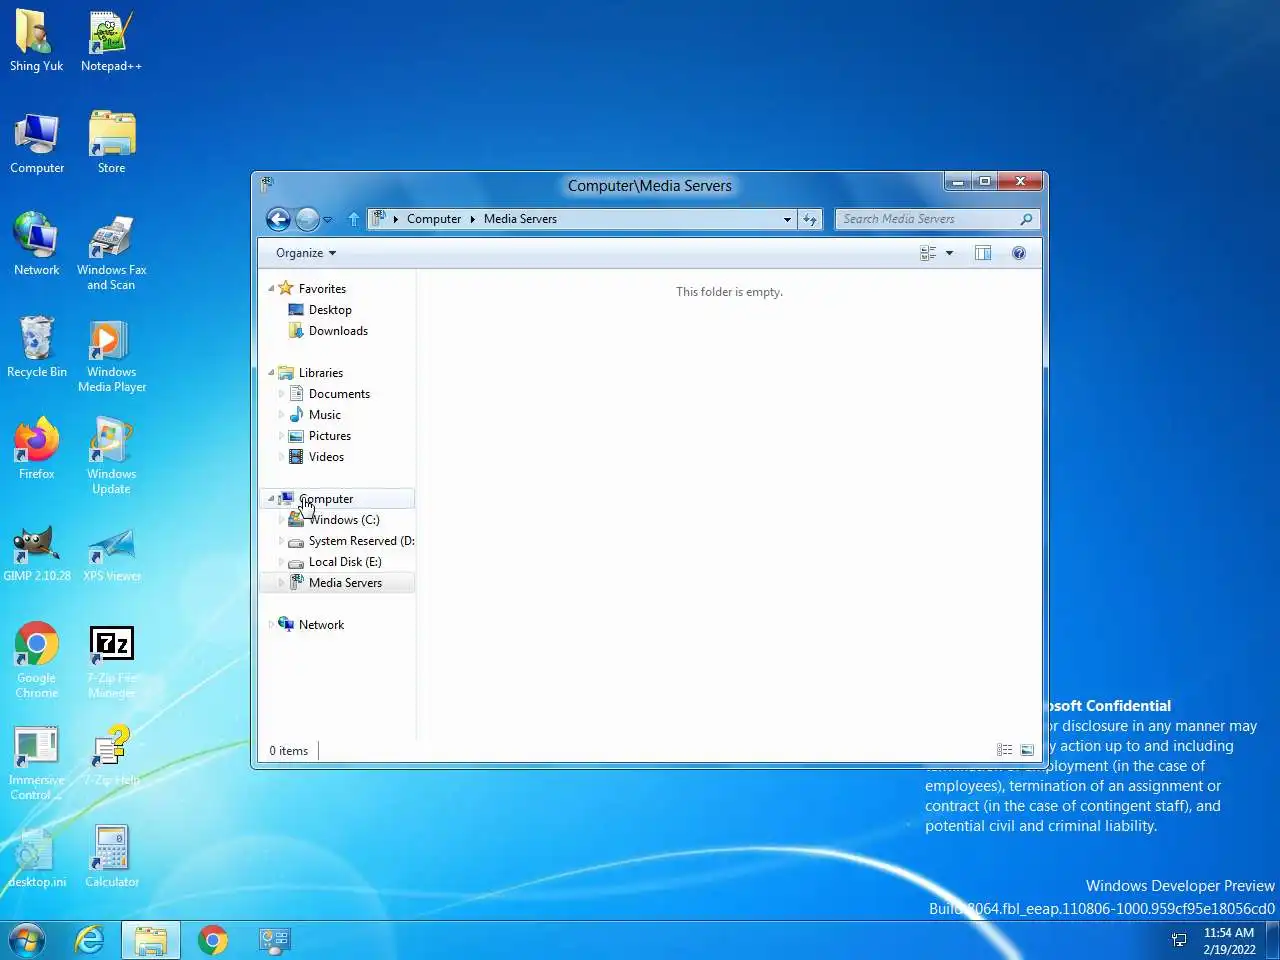The width and height of the screenshot is (1280, 960).
Task: Open Explorer help via question mark icon
Action: (1019, 253)
